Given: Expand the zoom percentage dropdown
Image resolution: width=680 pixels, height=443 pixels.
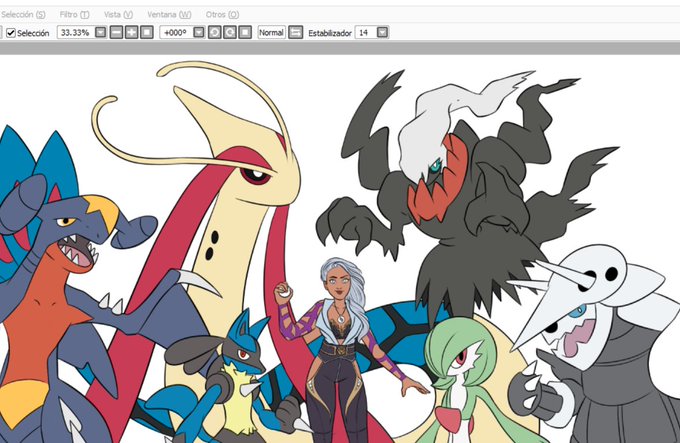Looking at the screenshot, I should click(101, 33).
